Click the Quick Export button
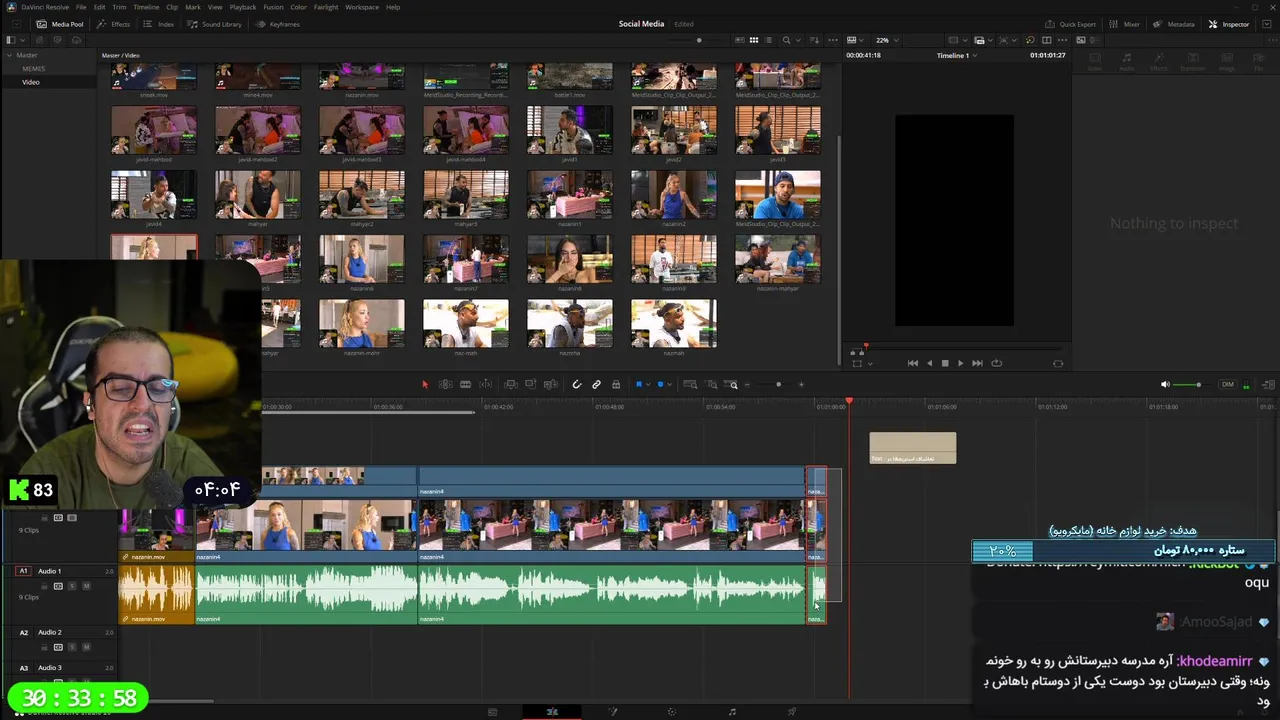Image resolution: width=1280 pixels, height=720 pixels. pos(1071,24)
